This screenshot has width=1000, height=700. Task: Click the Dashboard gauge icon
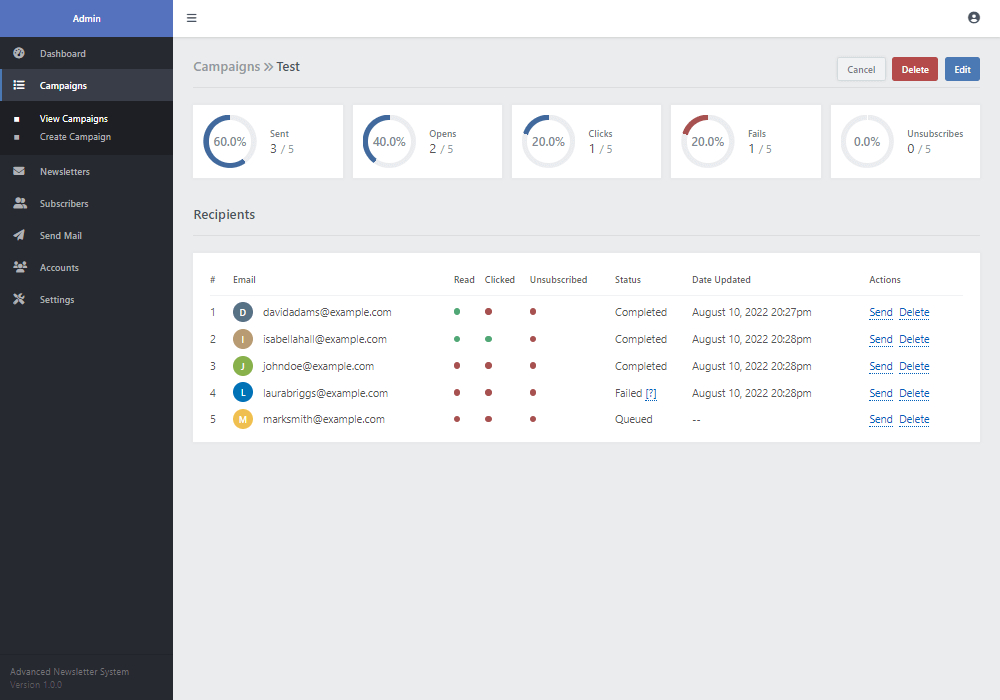click(x=19, y=53)
